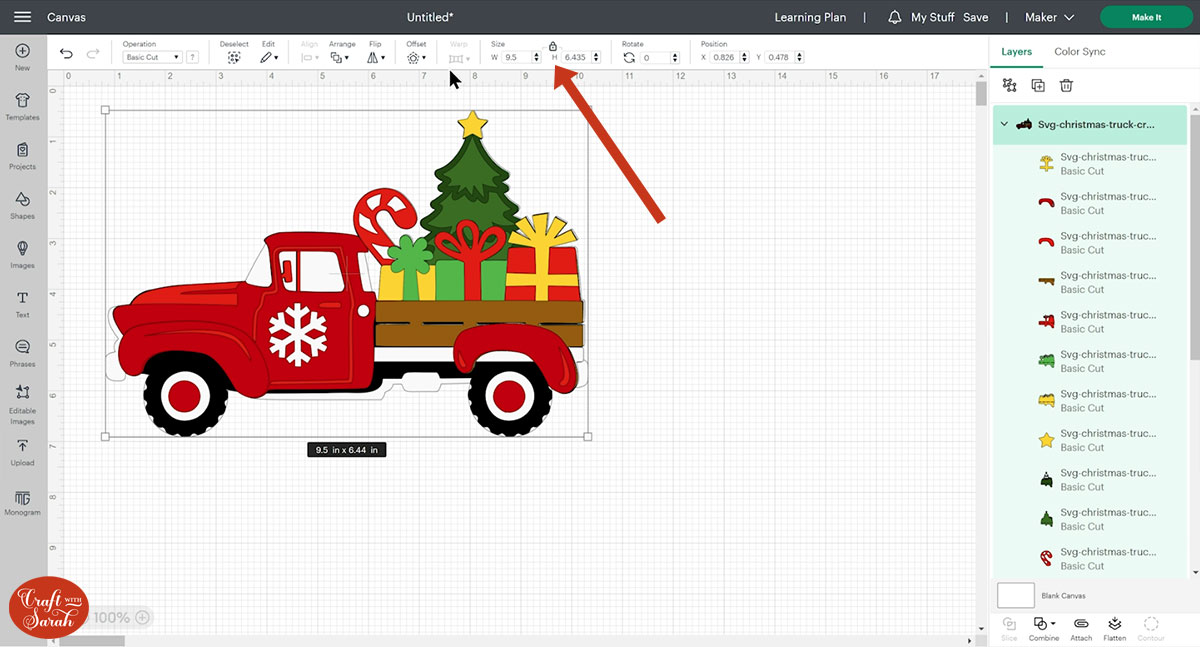Collapse the Svg-christmas-truck group
This screenshot has width=1200, height=647.
tap(1005, 124)
